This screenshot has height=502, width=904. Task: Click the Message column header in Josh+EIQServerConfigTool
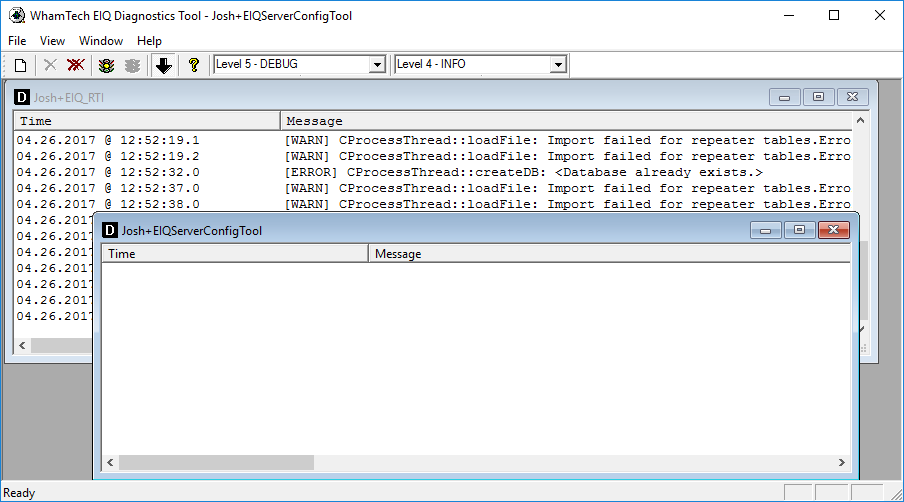pyautogui.click(x=609, y=254)
